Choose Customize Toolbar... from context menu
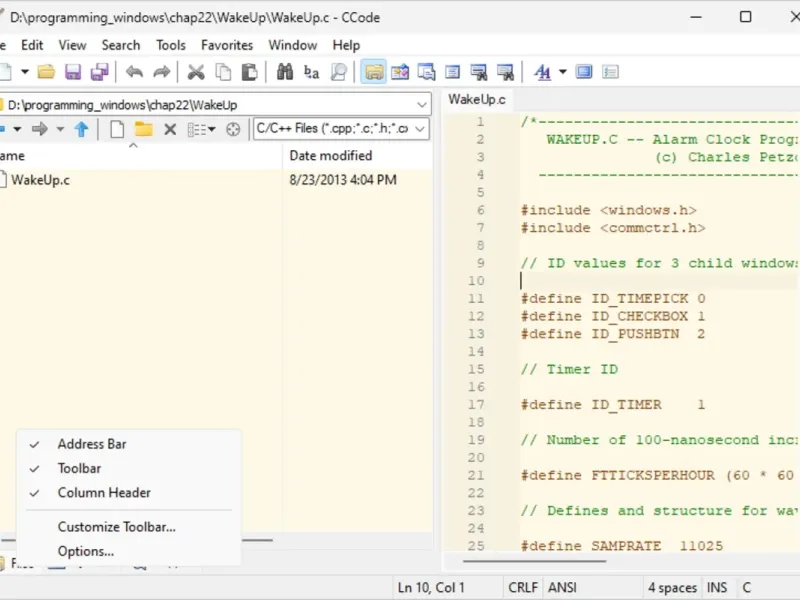 point(116,527)
